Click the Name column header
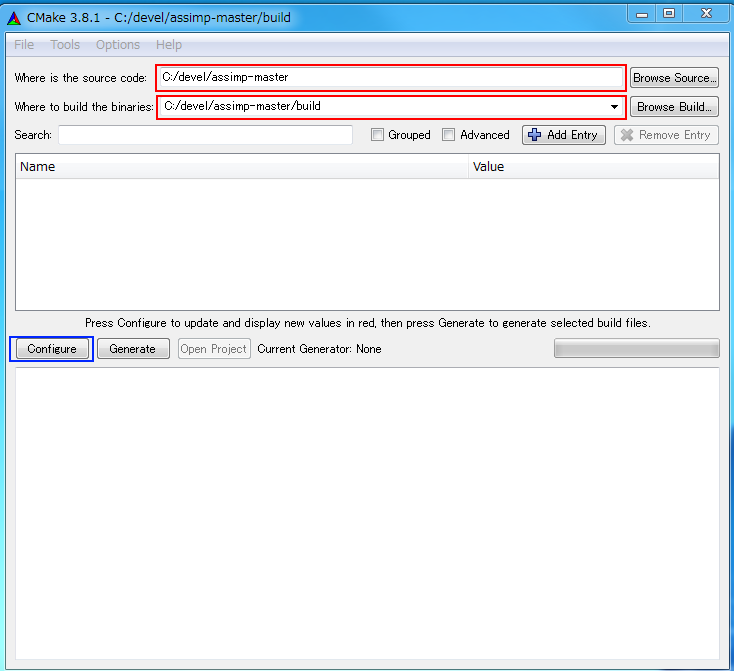 pos(242,167)
